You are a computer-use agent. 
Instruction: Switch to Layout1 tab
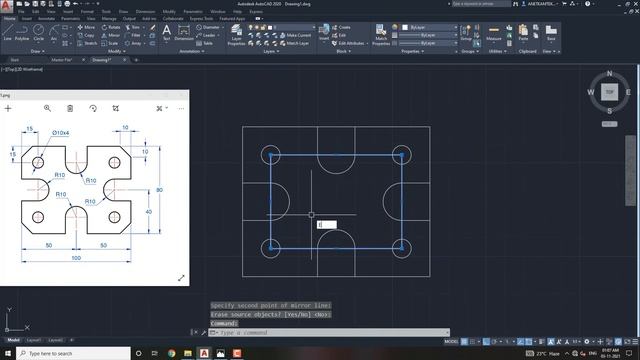tap(33, 340)
